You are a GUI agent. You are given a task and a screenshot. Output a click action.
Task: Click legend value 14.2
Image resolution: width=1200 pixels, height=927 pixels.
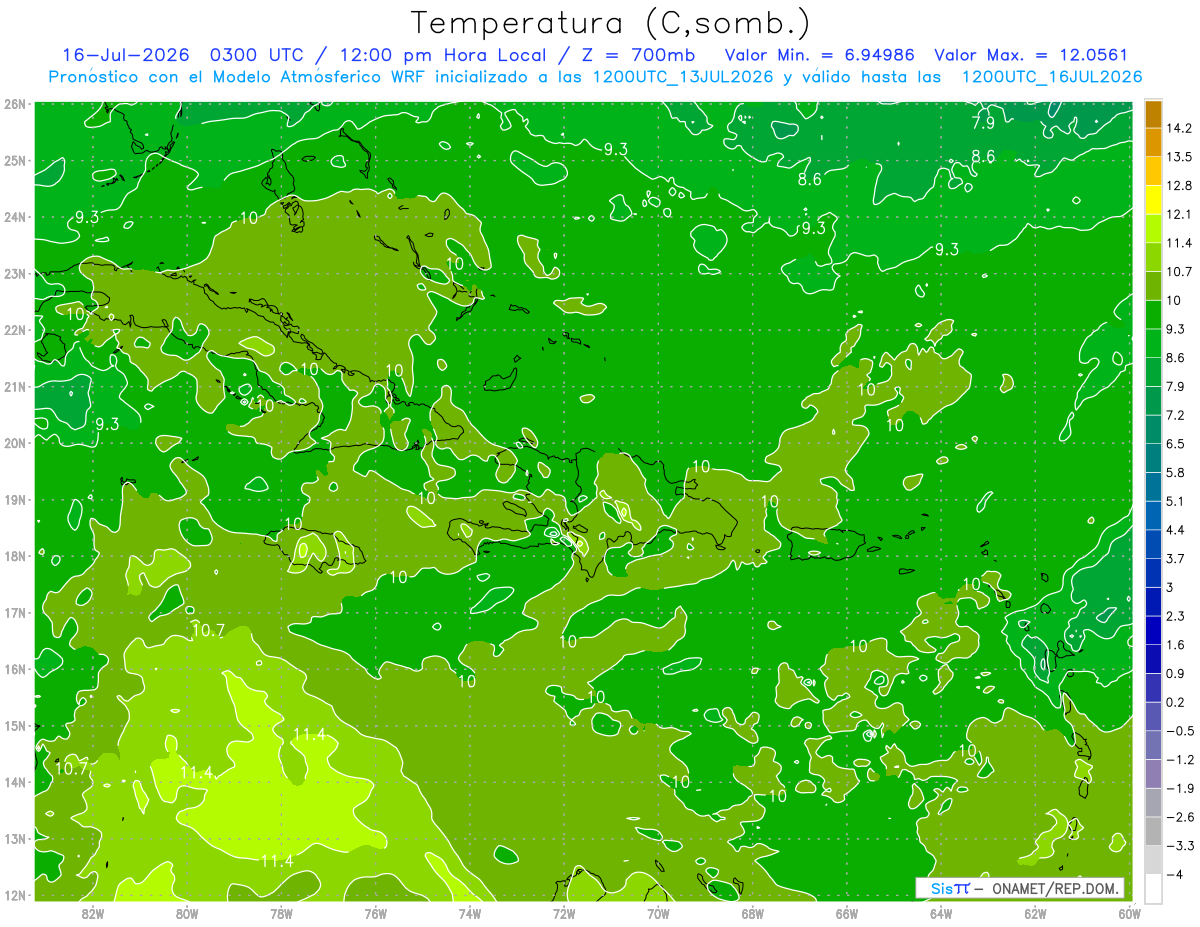coord(1180,128)
